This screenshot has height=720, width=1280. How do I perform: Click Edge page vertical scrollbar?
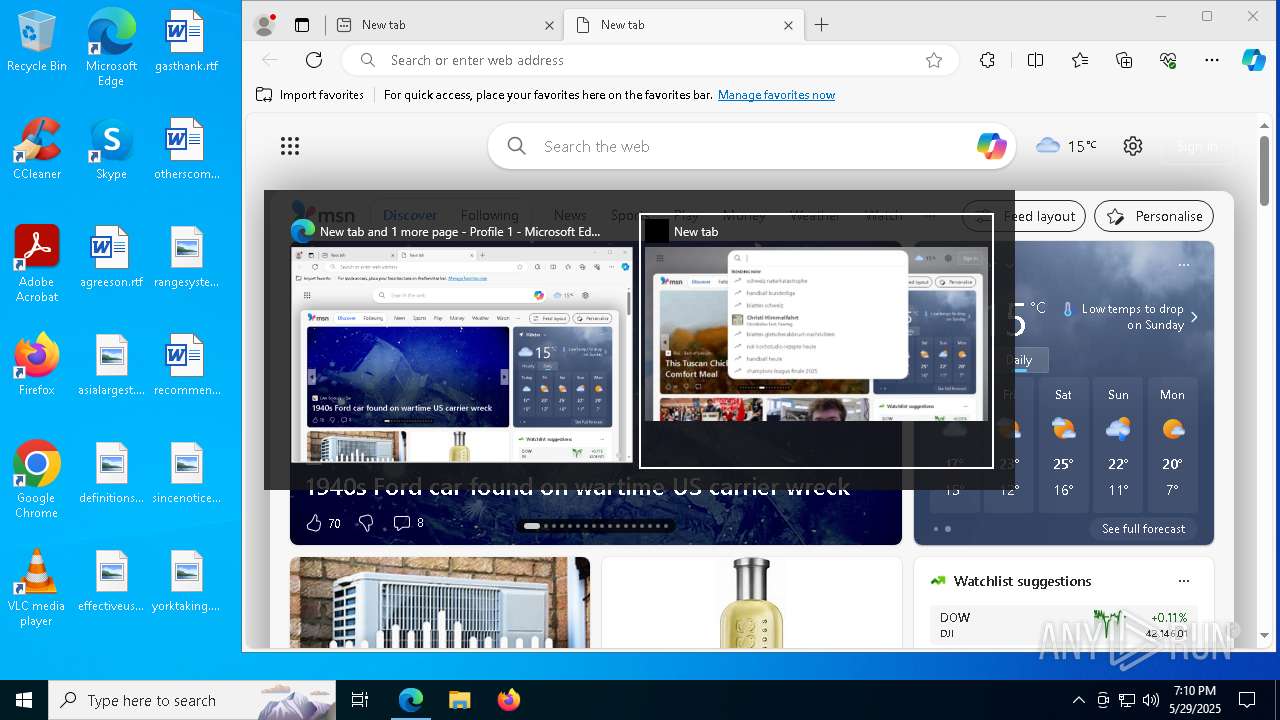(x=1264, y=170)
